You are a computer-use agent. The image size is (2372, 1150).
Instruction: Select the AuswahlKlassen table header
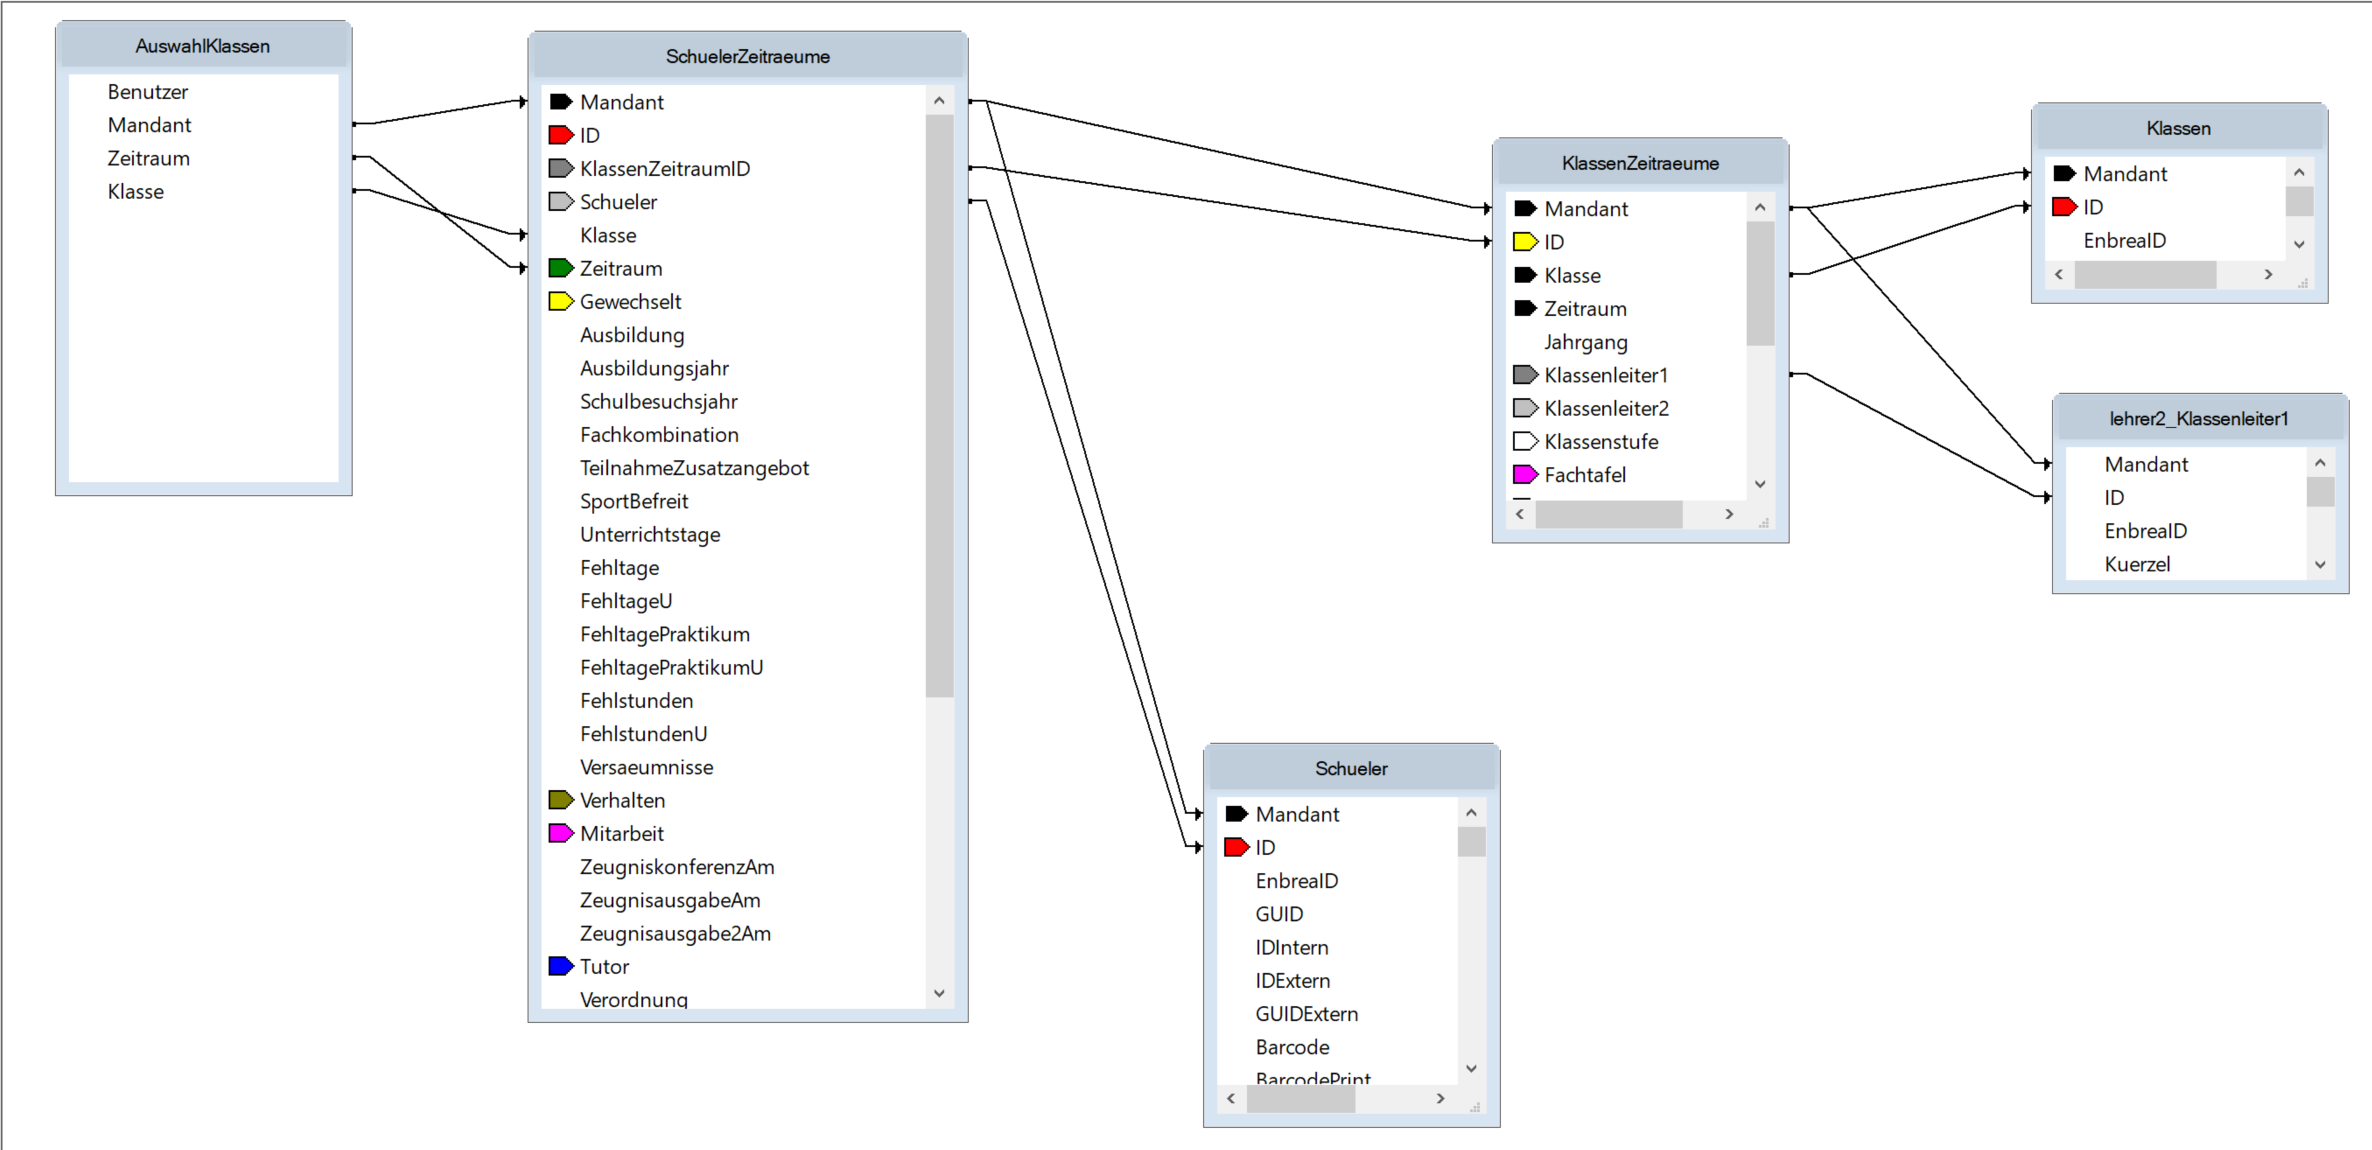[203, 46]
